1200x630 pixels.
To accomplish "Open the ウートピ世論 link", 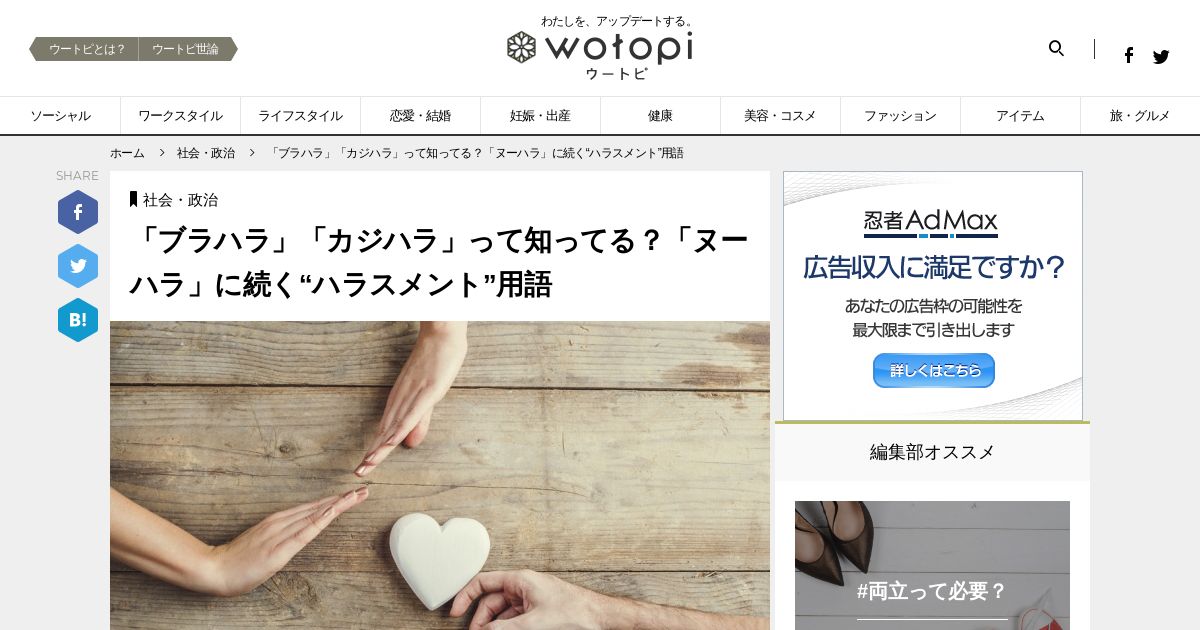I will (188, 49).
